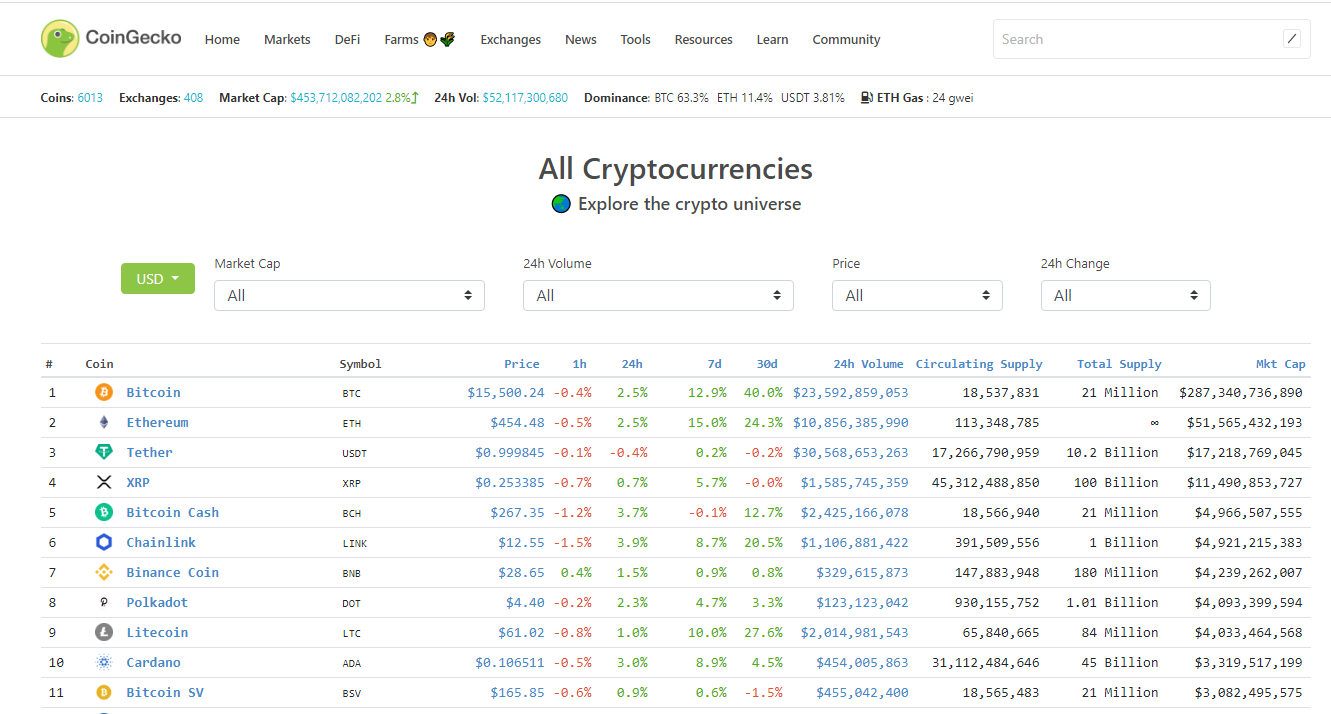Click the Binance Coin icon
The image size is (1331, 714).
(104, 572)
